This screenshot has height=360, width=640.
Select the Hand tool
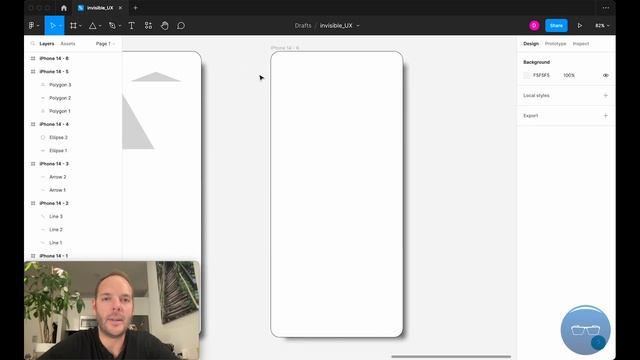pyautogui.click(x=164, y=25)
